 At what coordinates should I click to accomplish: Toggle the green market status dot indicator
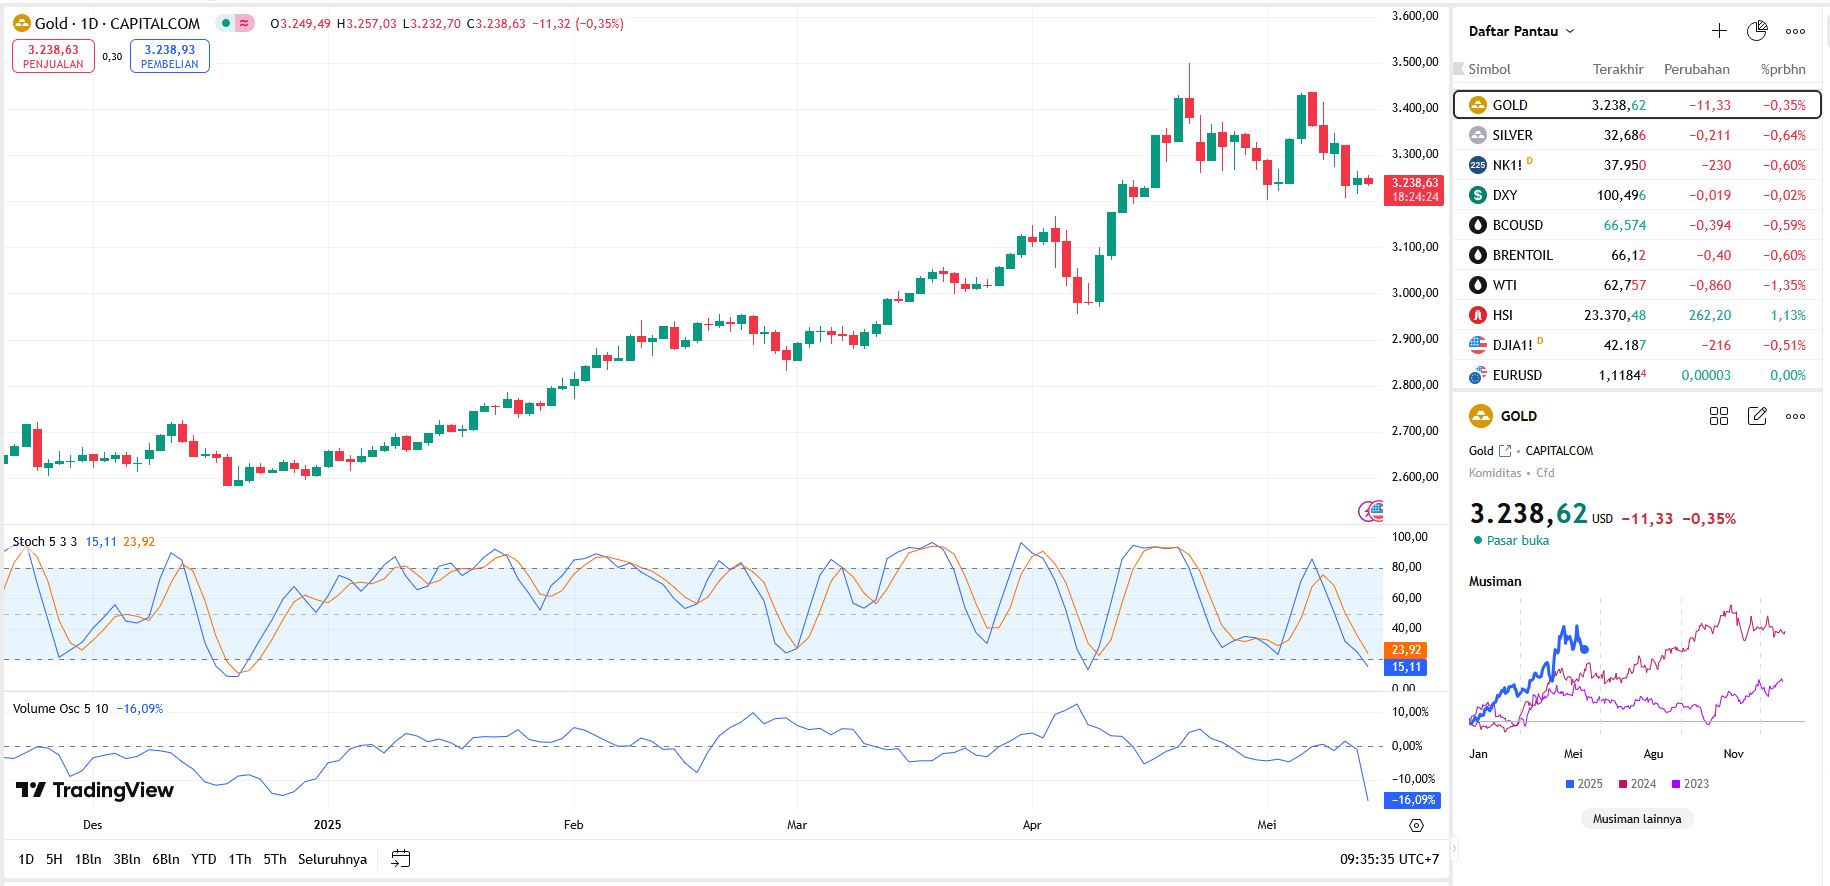tap(226, 23)
